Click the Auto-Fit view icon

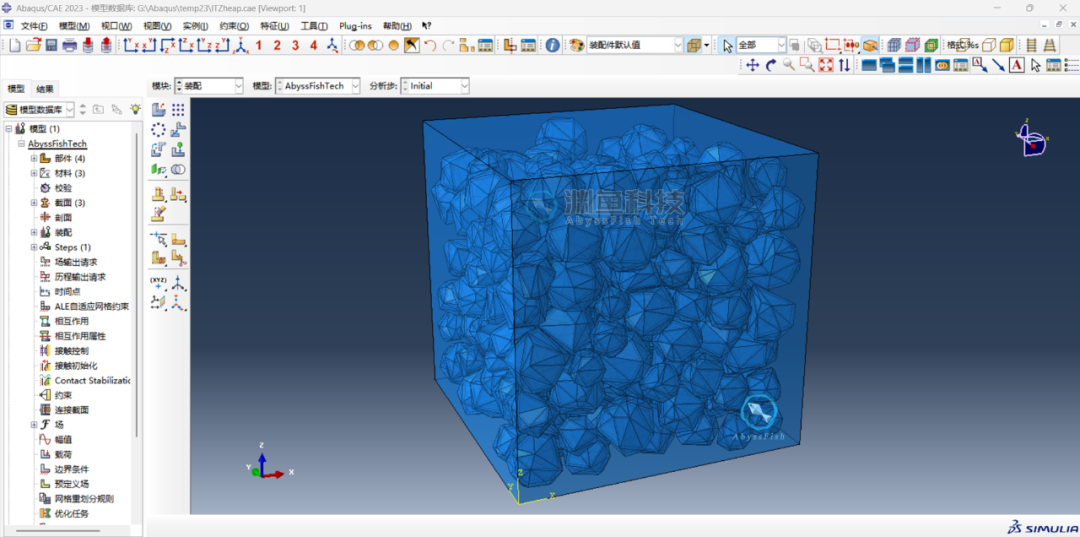[825, 65]
